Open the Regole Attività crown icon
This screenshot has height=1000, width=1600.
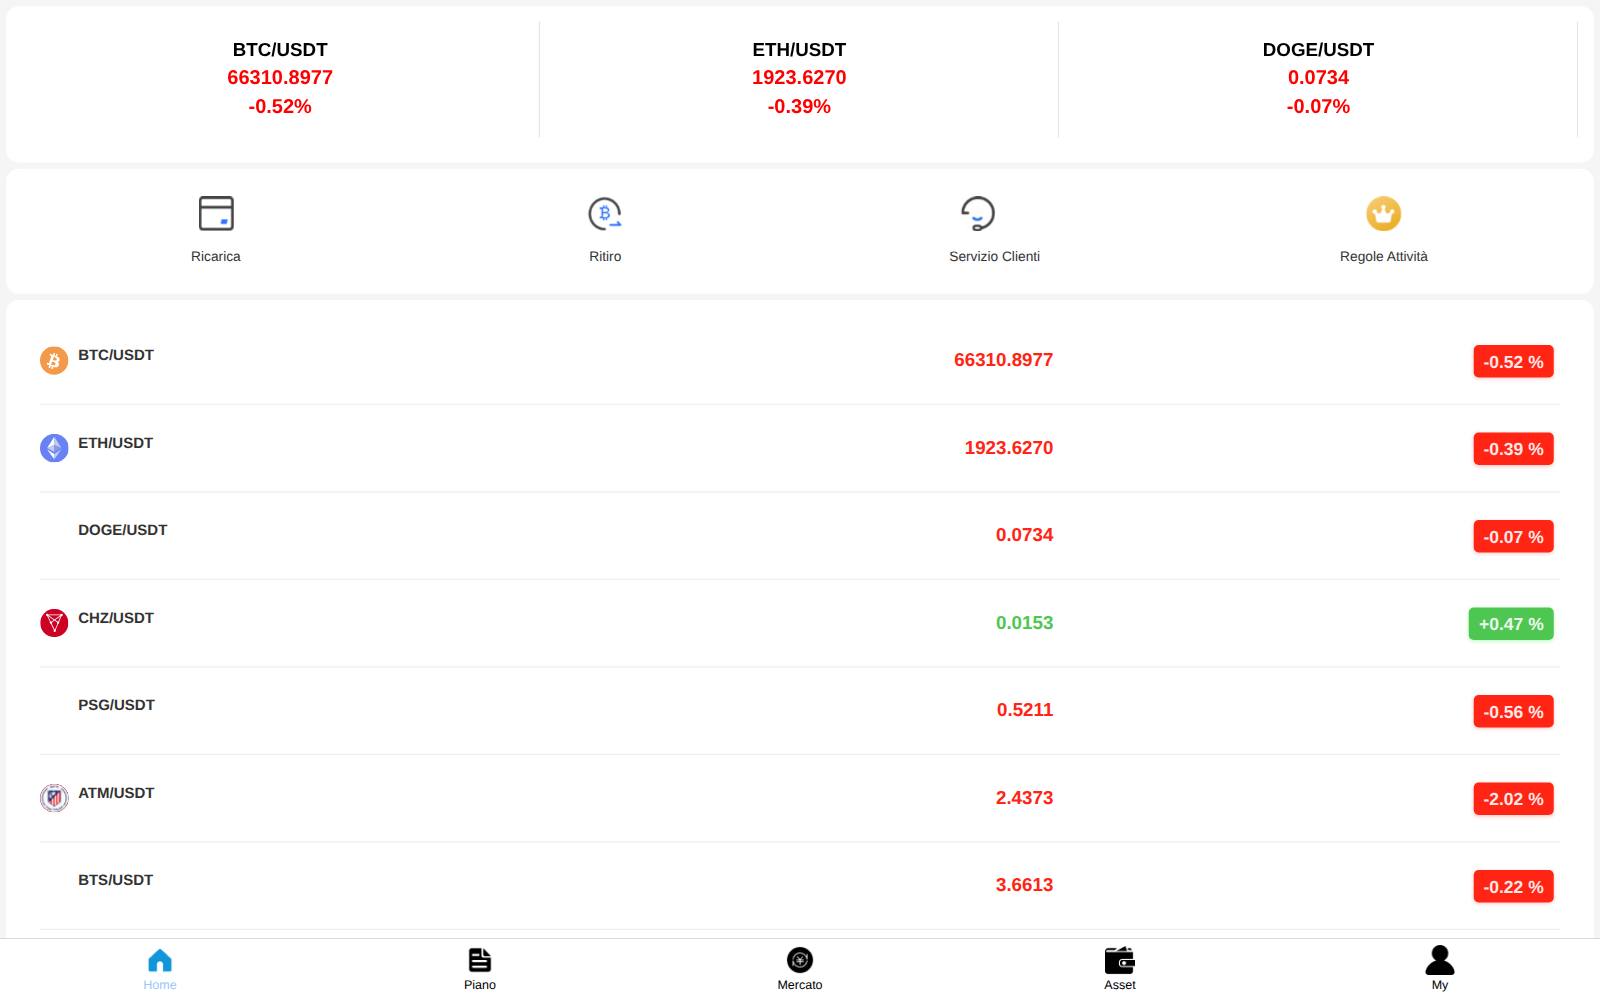pos(1384,213)
